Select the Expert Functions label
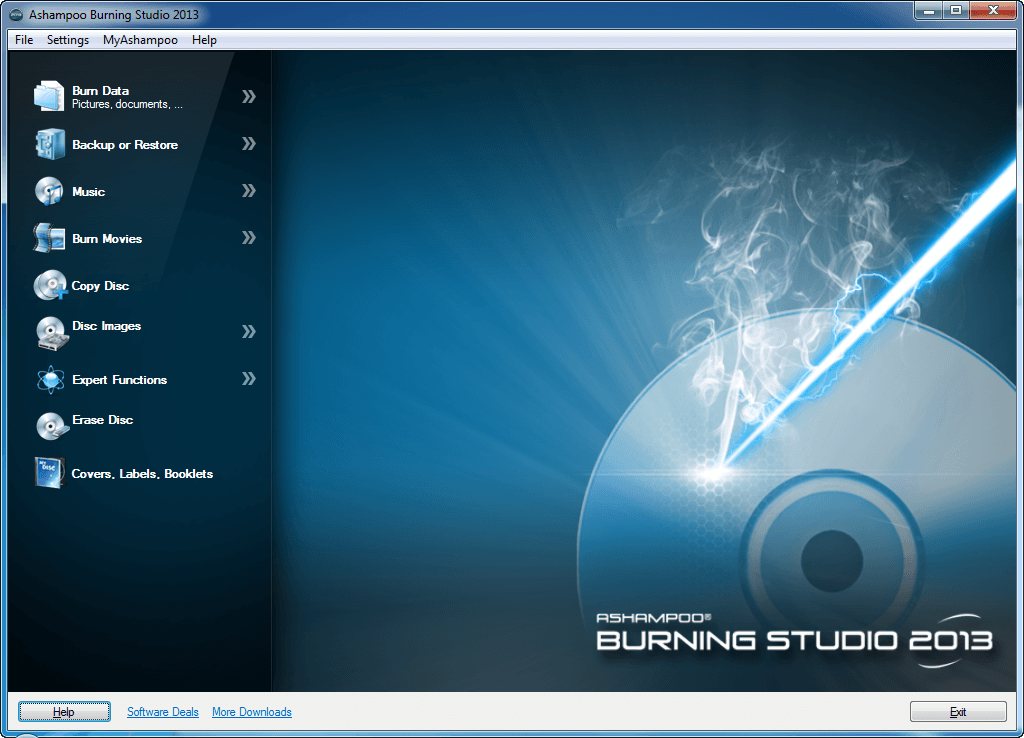 (120, 380)
